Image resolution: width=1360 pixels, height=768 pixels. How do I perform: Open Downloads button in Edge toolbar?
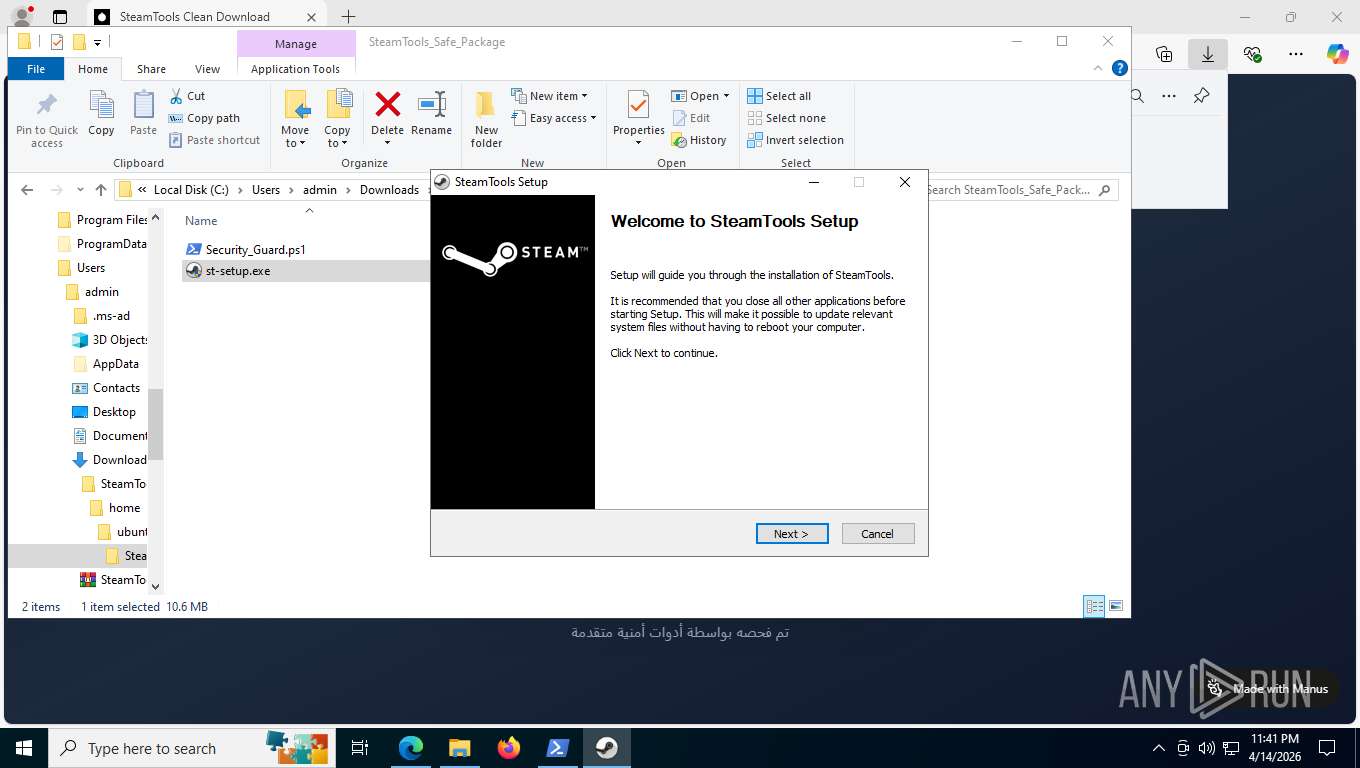click(1208, 54)
